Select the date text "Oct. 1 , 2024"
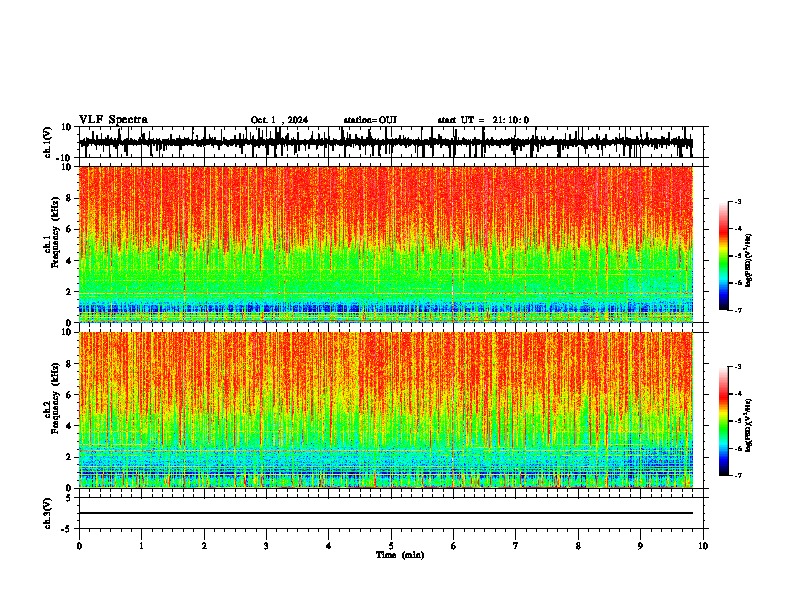This screenshot has height=612, width=792. click(279, 120)
